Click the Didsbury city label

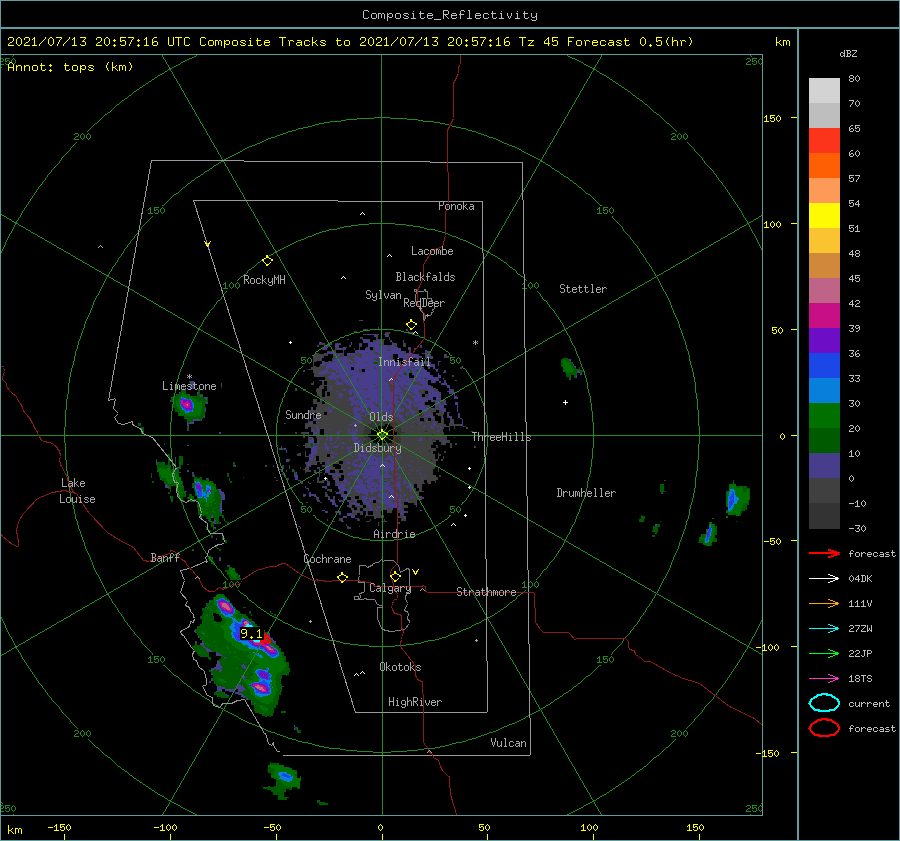[377, 448]
